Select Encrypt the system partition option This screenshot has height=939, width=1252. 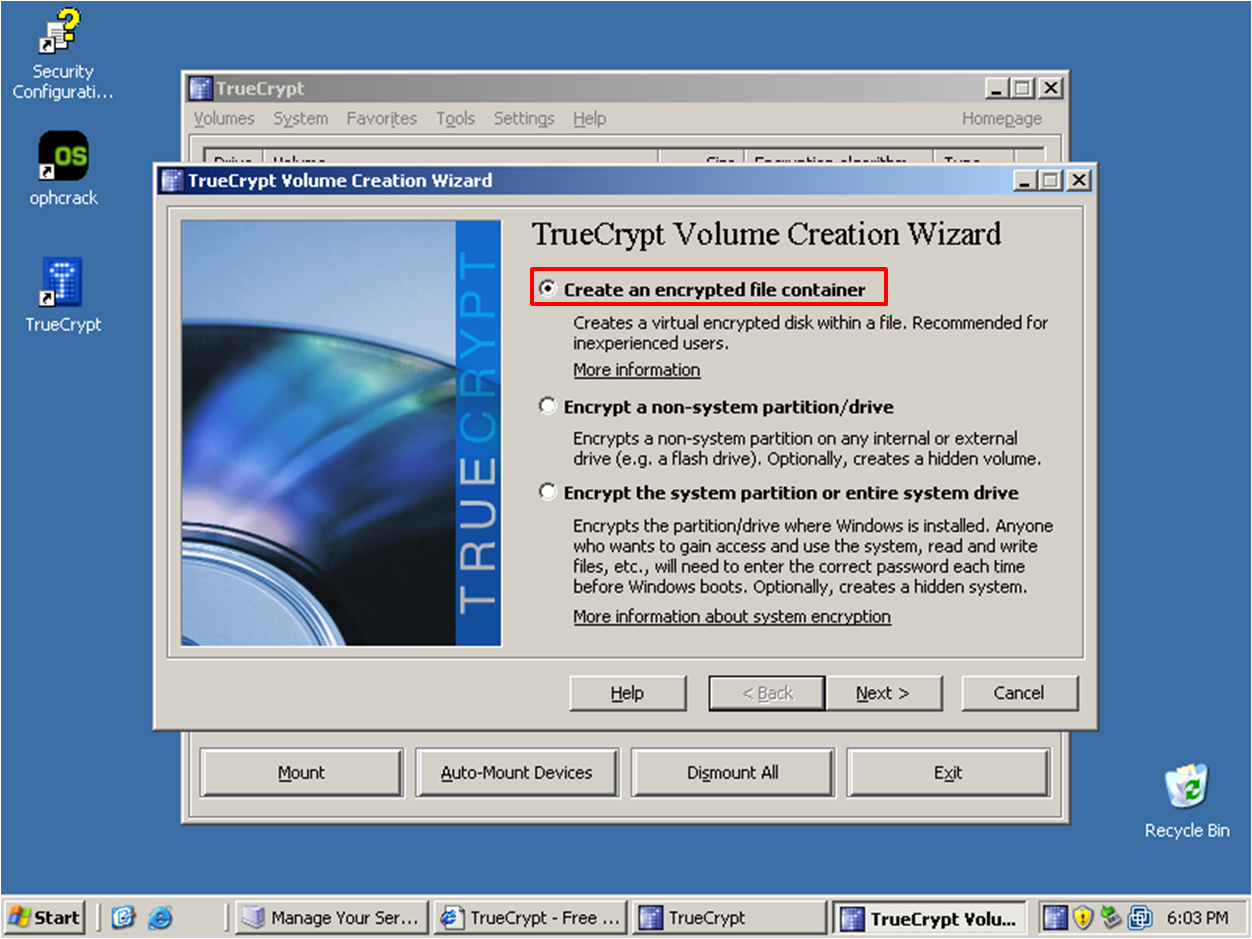pyautogui.click(x=547, y=493)
